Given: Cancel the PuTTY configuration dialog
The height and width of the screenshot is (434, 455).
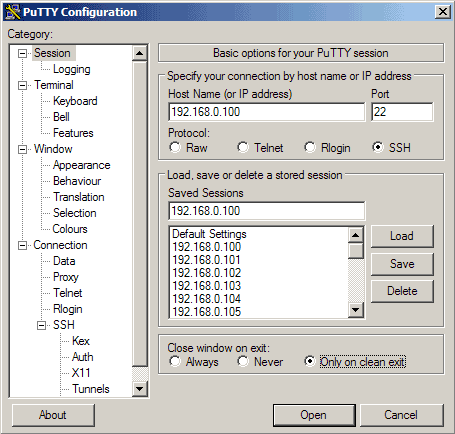Looking at the screenshot, I should pyautogui.click(x=401, y=415).
